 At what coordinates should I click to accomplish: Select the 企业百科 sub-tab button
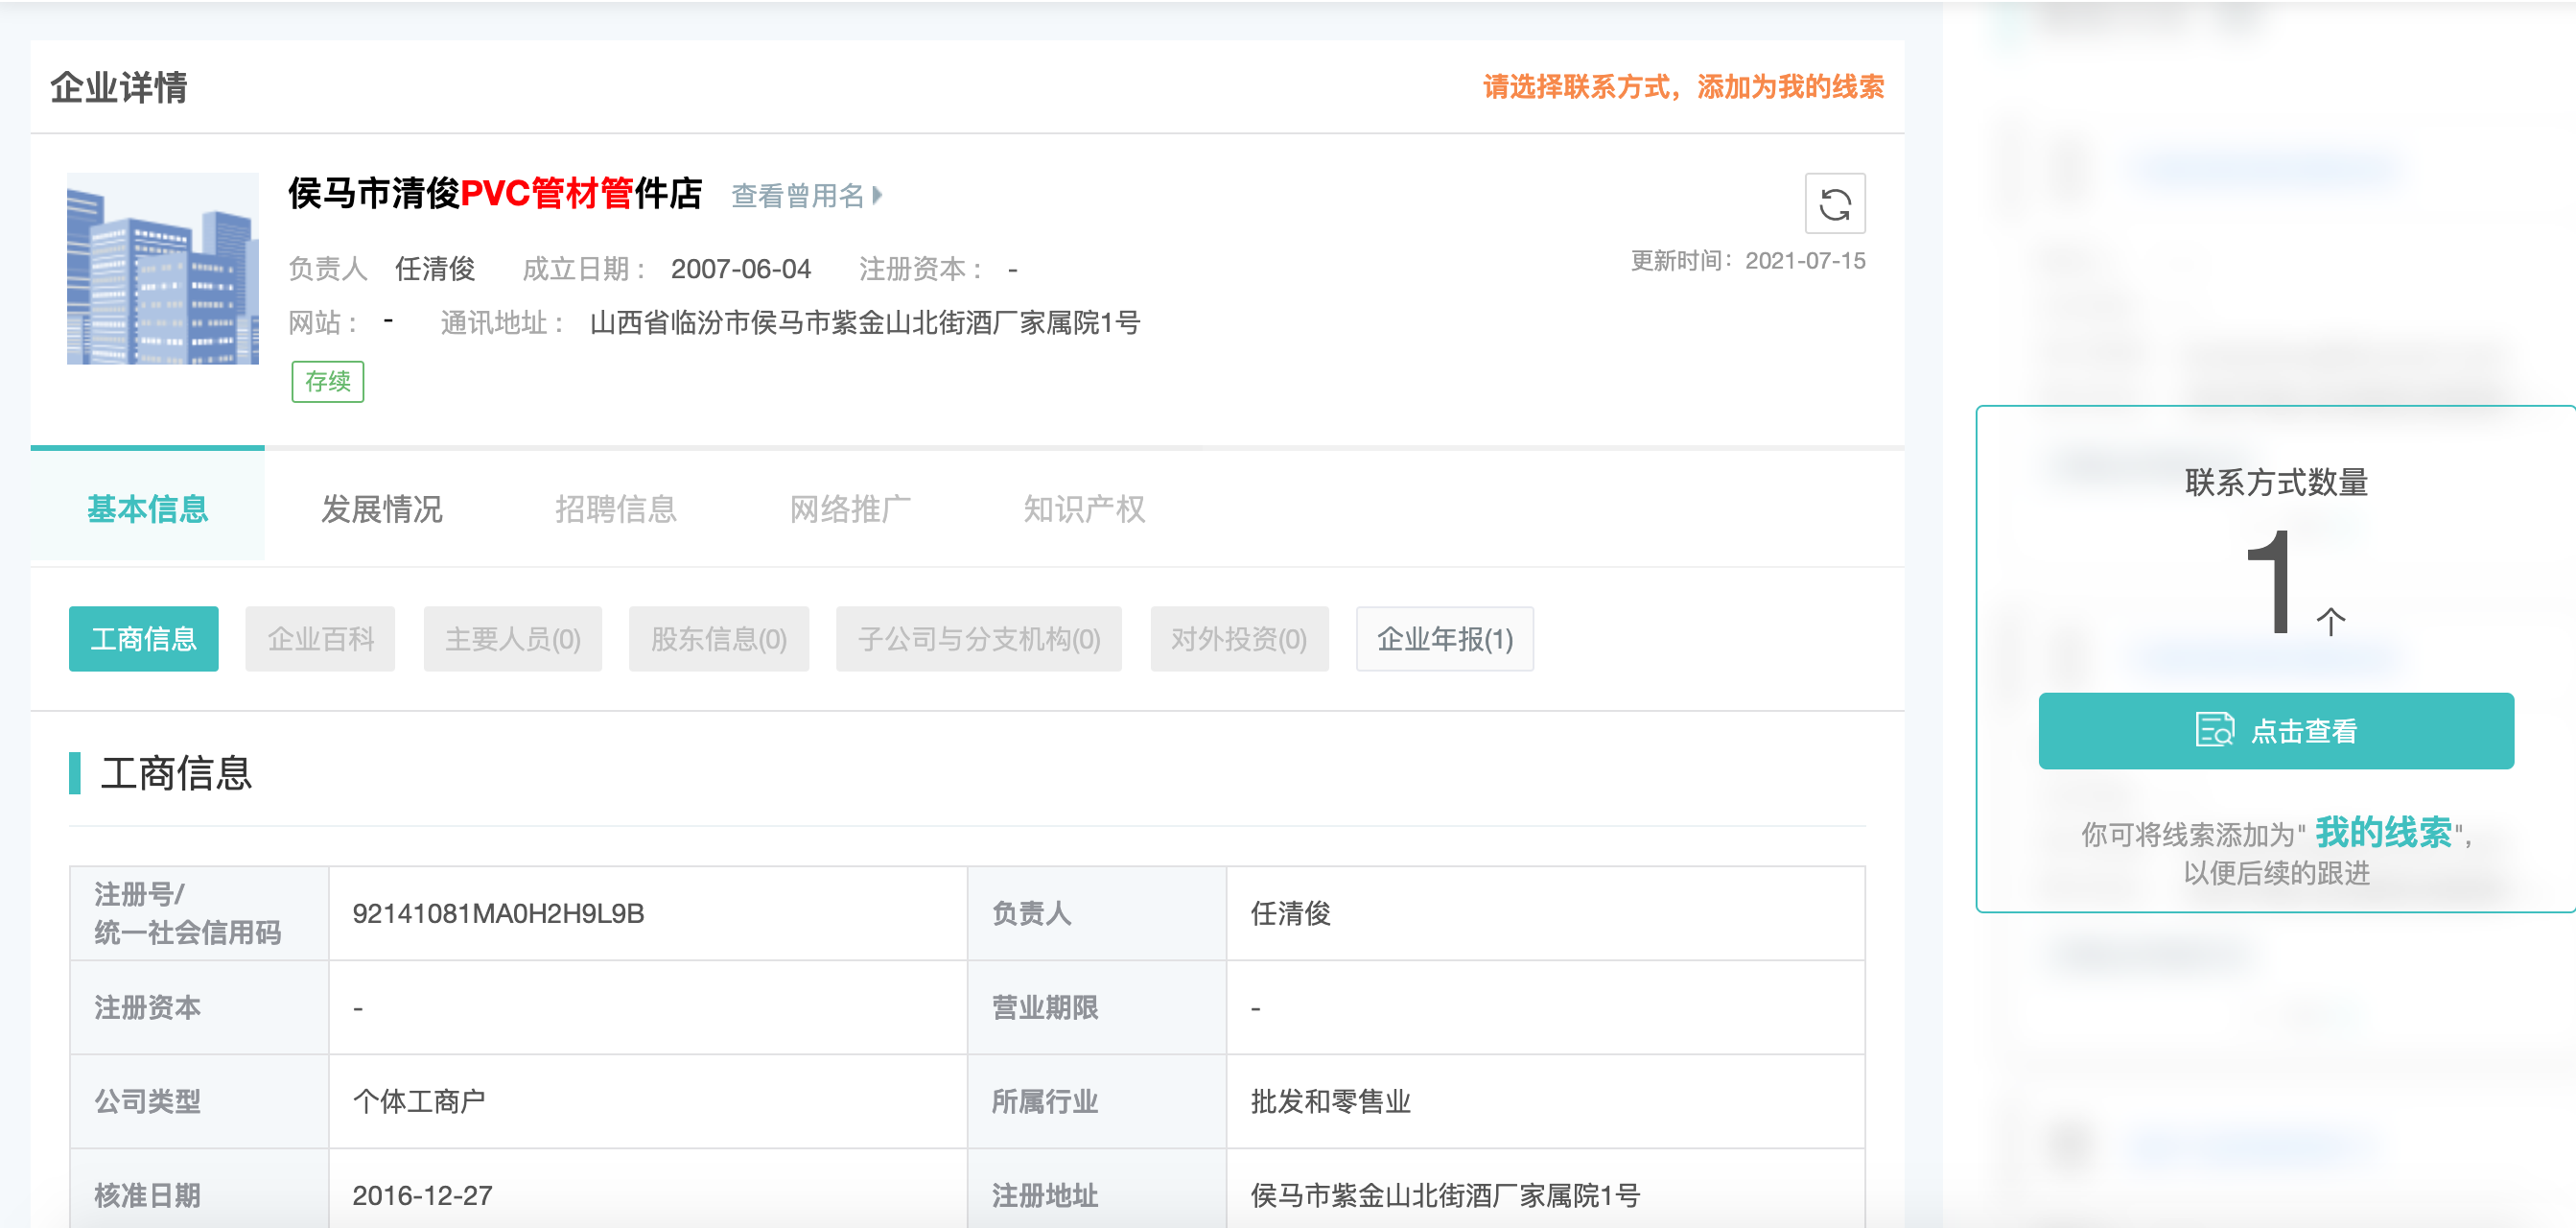pyautogui.click(x=320, y=639)
